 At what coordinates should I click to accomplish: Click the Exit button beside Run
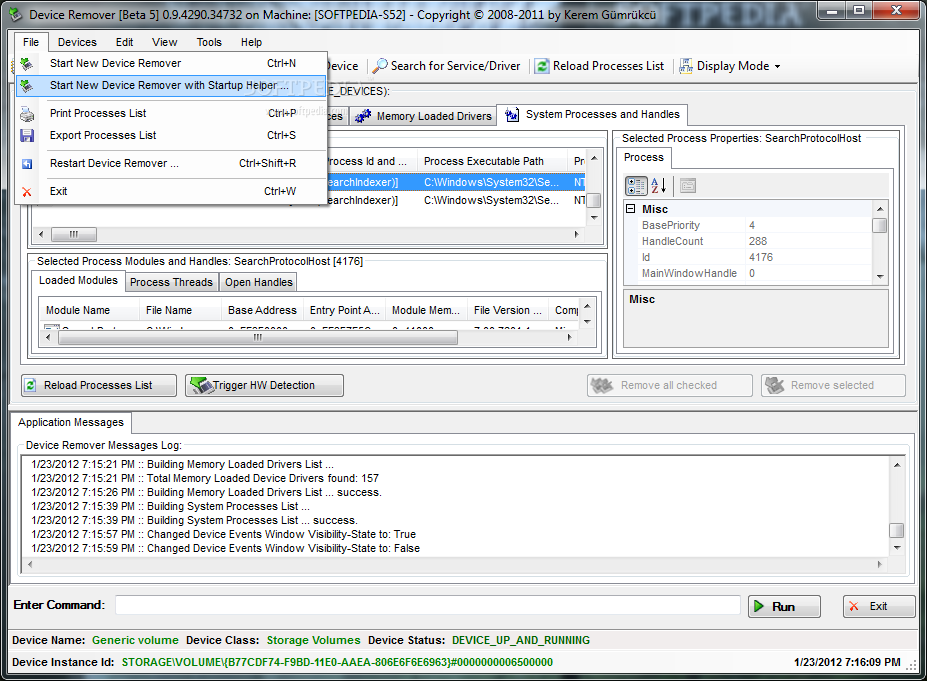[879, 607]
